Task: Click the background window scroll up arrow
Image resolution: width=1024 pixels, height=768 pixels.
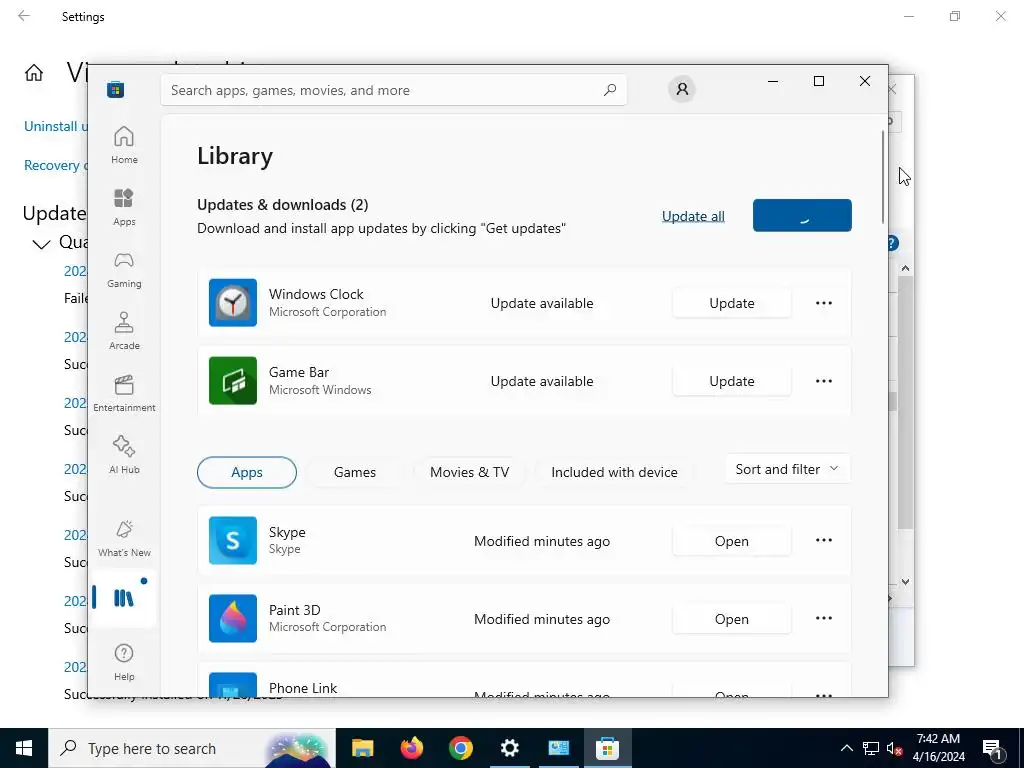Action: [905, 268]
